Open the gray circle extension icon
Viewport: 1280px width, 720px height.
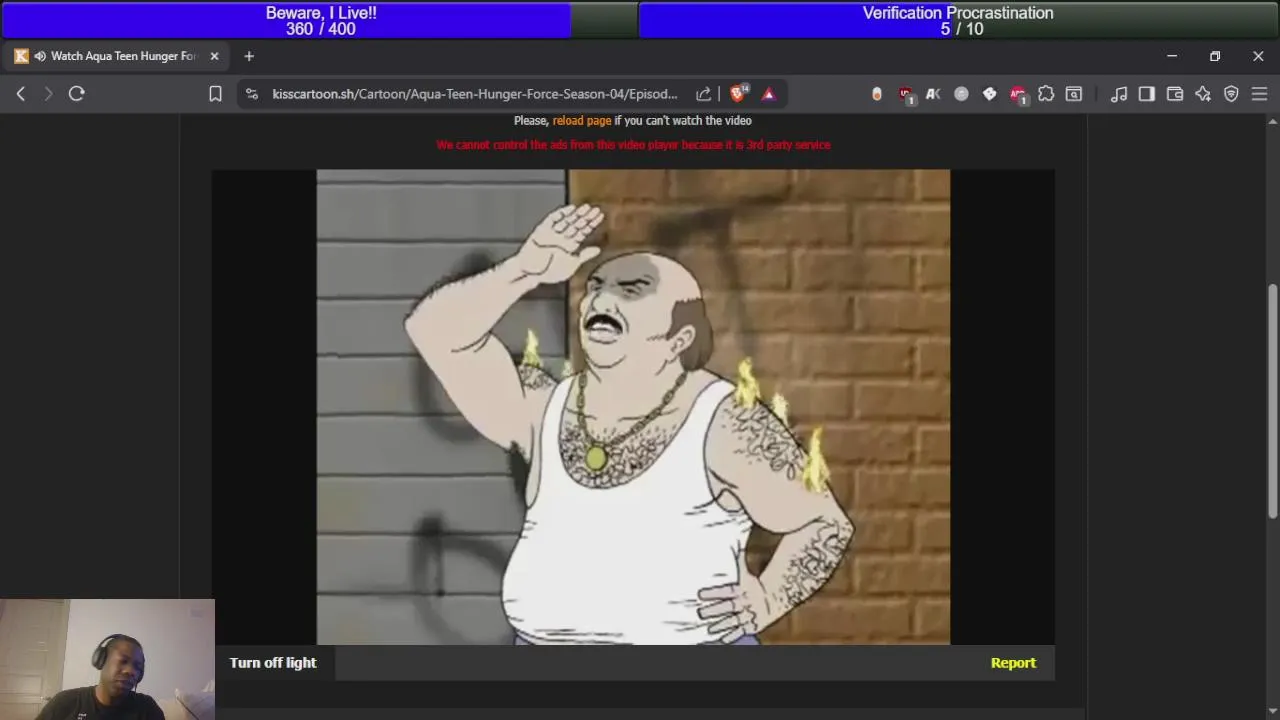point(961,94)
